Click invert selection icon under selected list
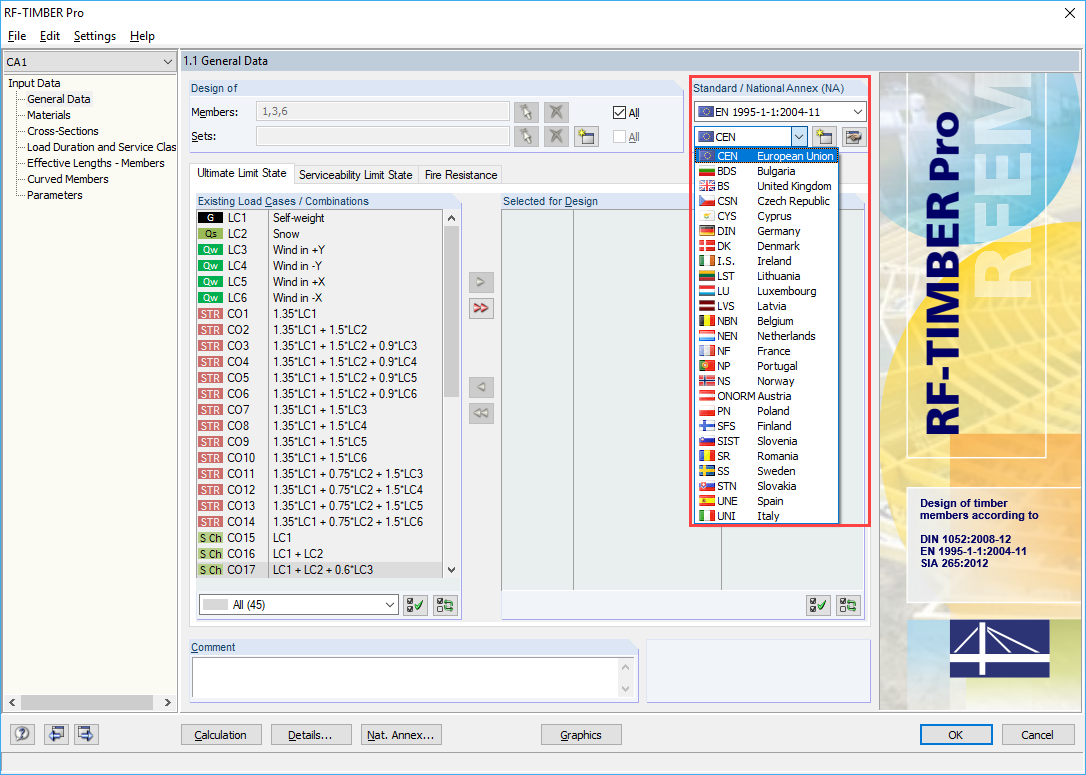This screenshot has height=775, width=1086. (x=848, y=605)
